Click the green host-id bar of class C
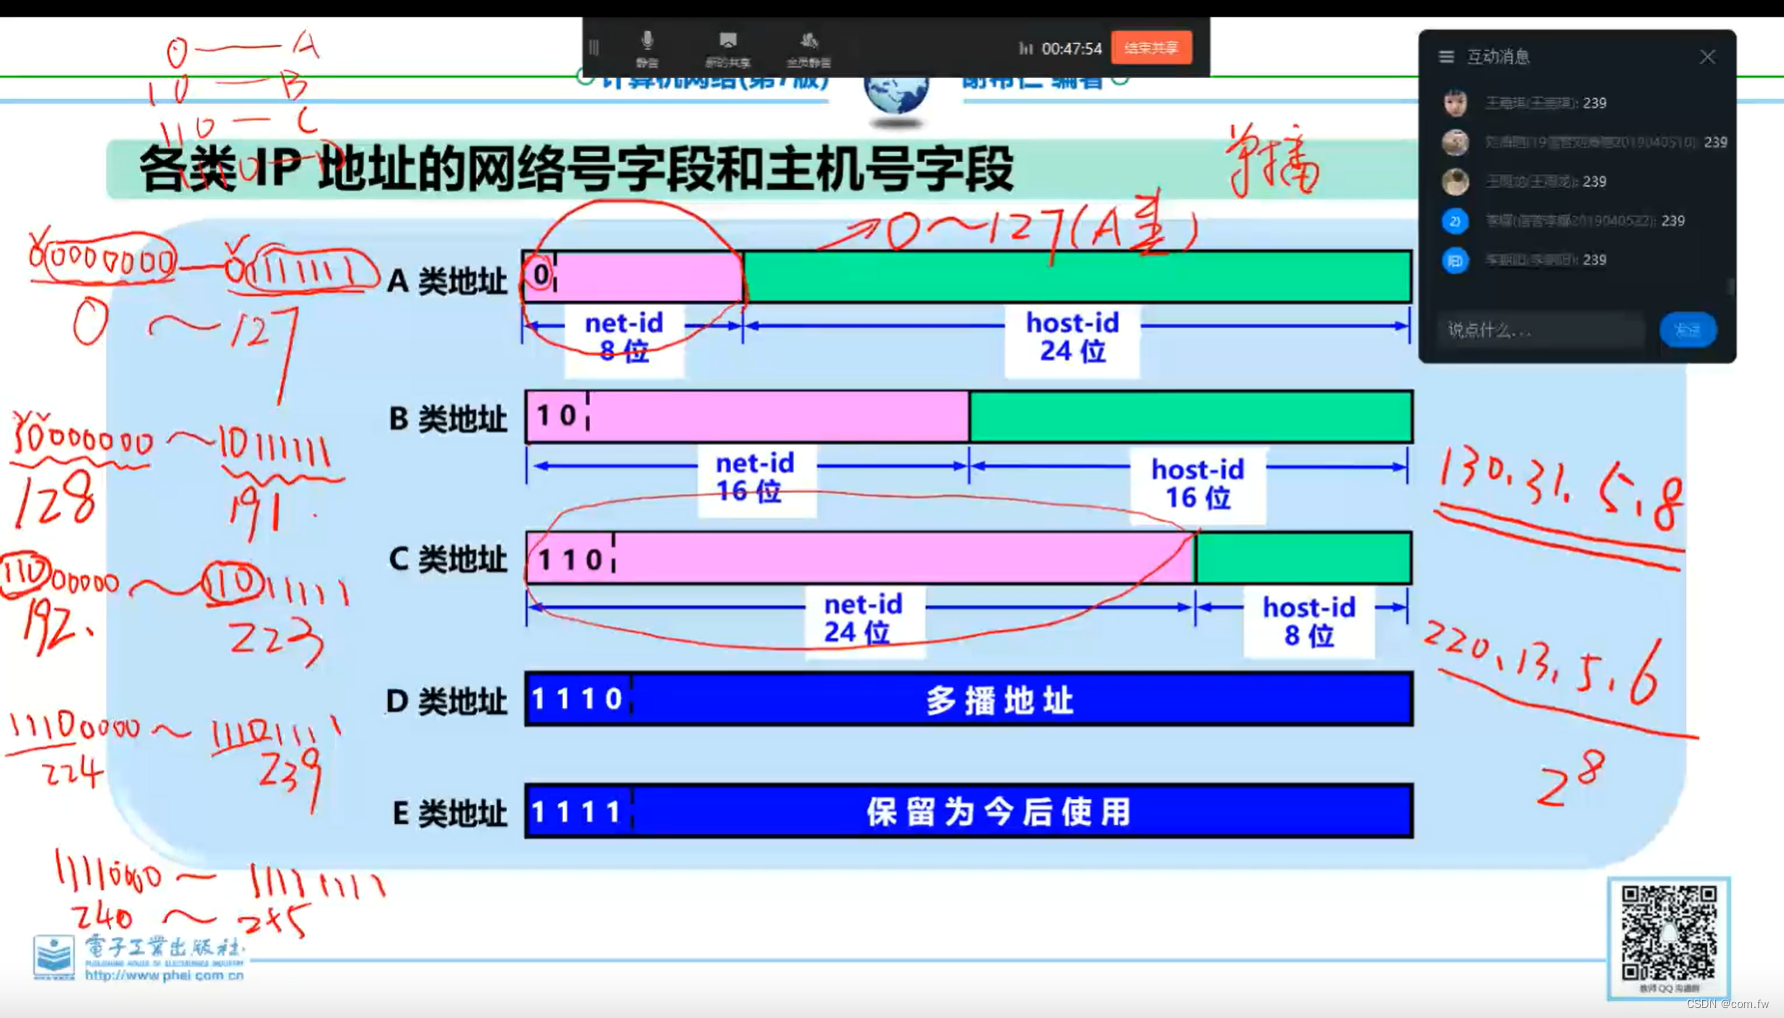 1303,558
